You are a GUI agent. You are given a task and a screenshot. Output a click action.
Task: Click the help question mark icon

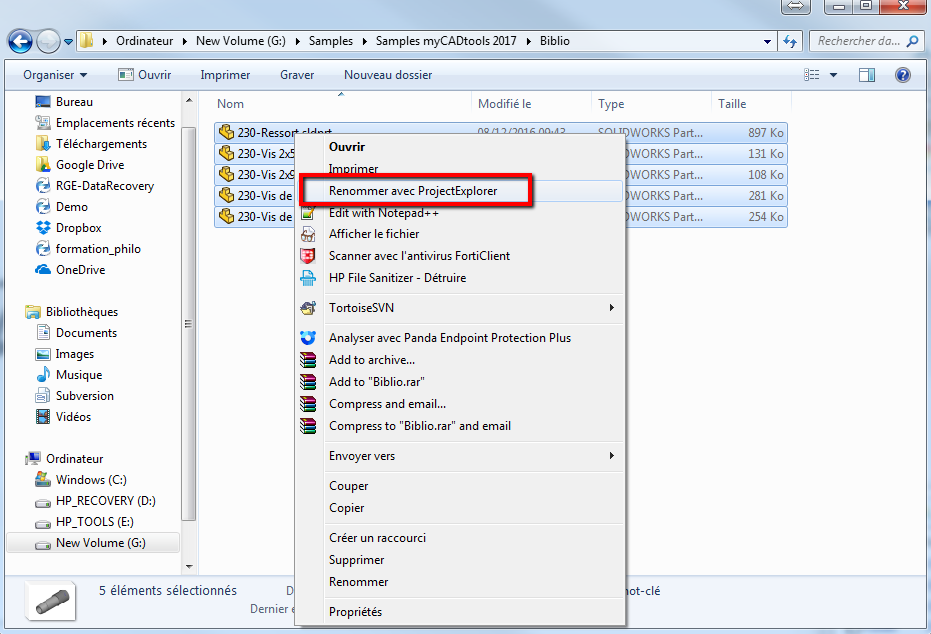(x=902, y=75)
